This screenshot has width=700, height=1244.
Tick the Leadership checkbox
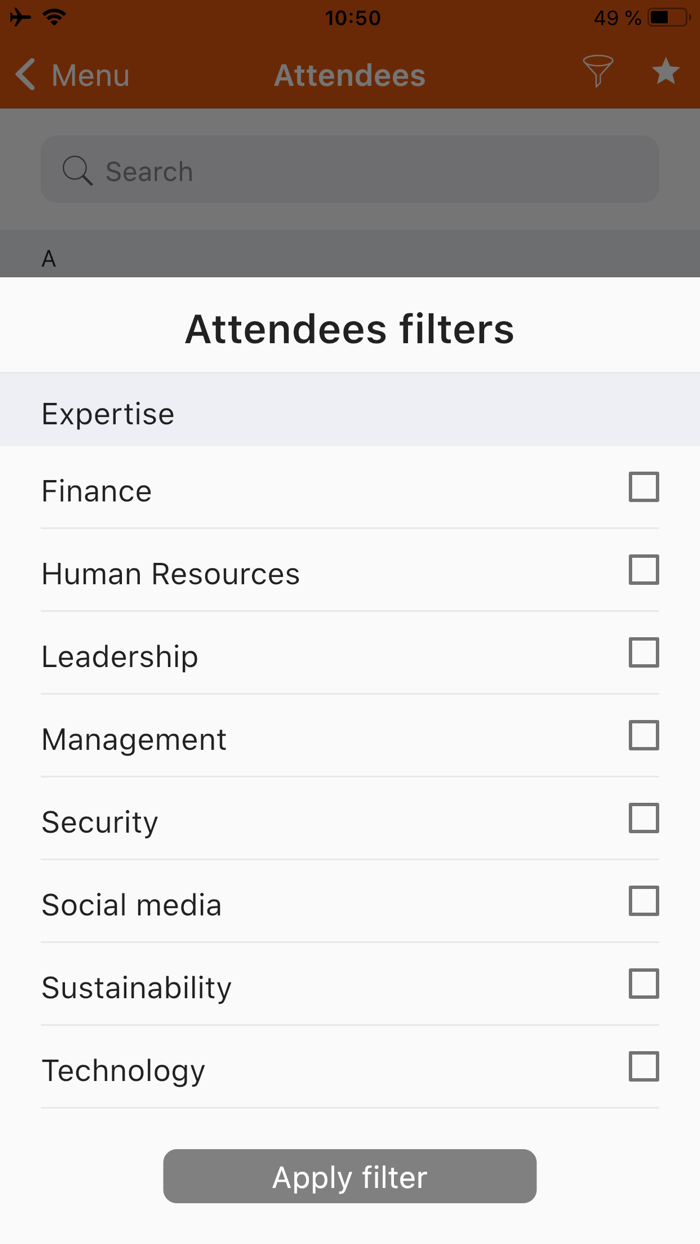(x=644, y=653)
